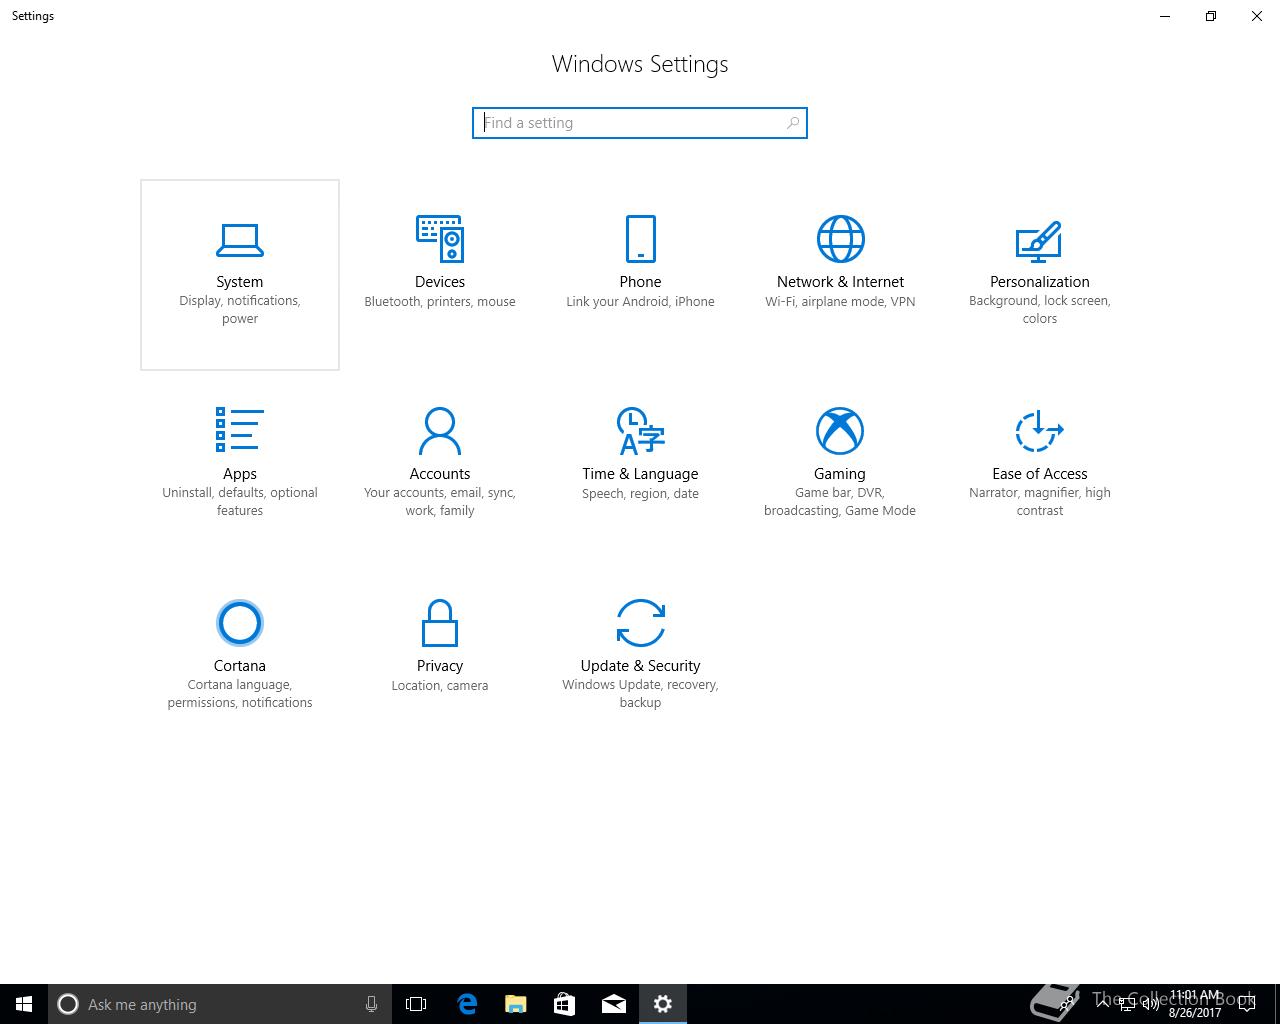Screen dimensions: 1280x1024
Task: Open the Apps list icon
Action: point(240,430)
